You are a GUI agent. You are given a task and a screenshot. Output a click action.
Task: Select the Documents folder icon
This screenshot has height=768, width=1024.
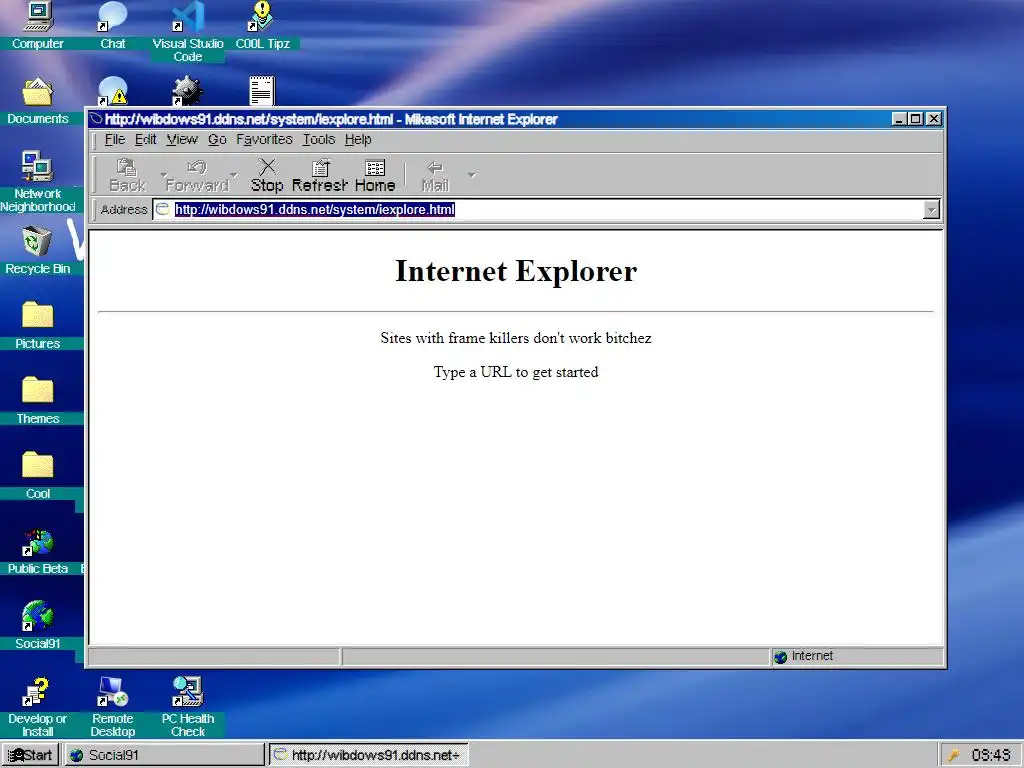[38, 101]
